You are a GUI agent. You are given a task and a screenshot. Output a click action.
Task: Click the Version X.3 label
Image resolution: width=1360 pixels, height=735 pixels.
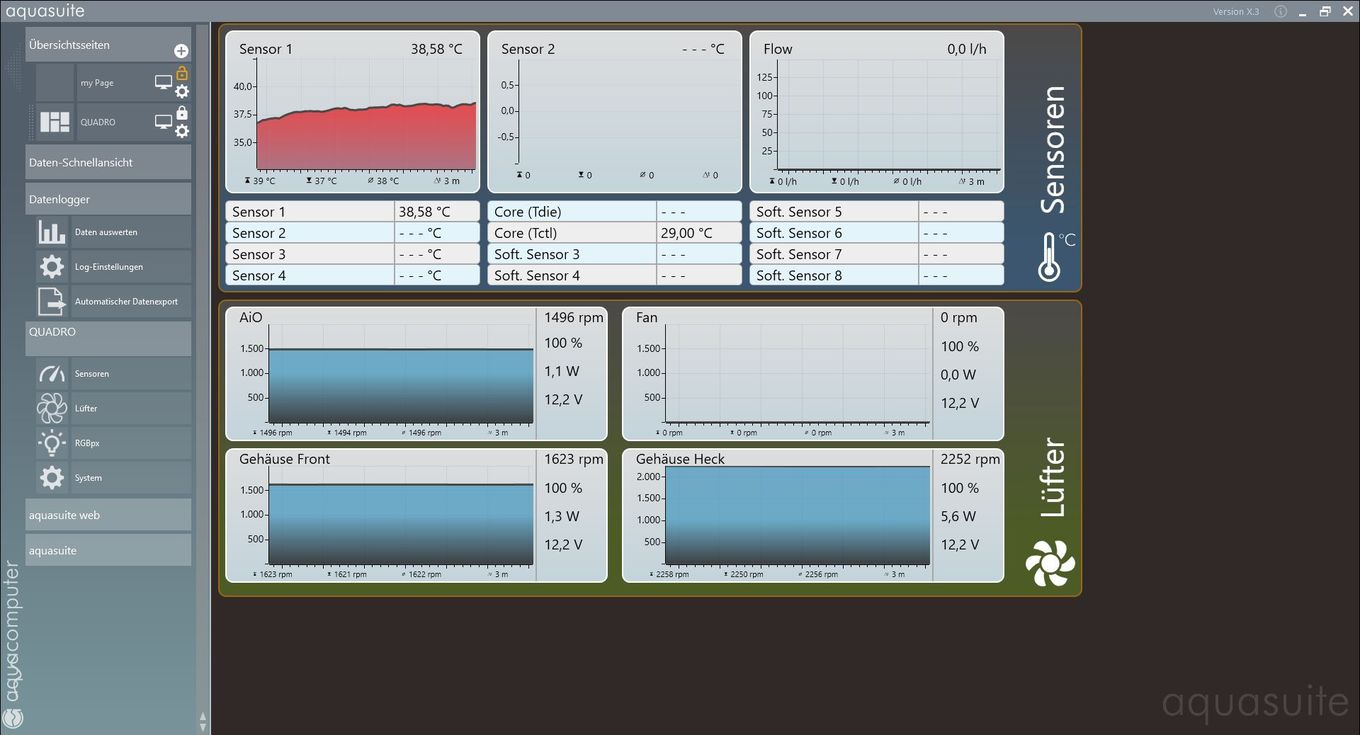[x=1236, y=12]
